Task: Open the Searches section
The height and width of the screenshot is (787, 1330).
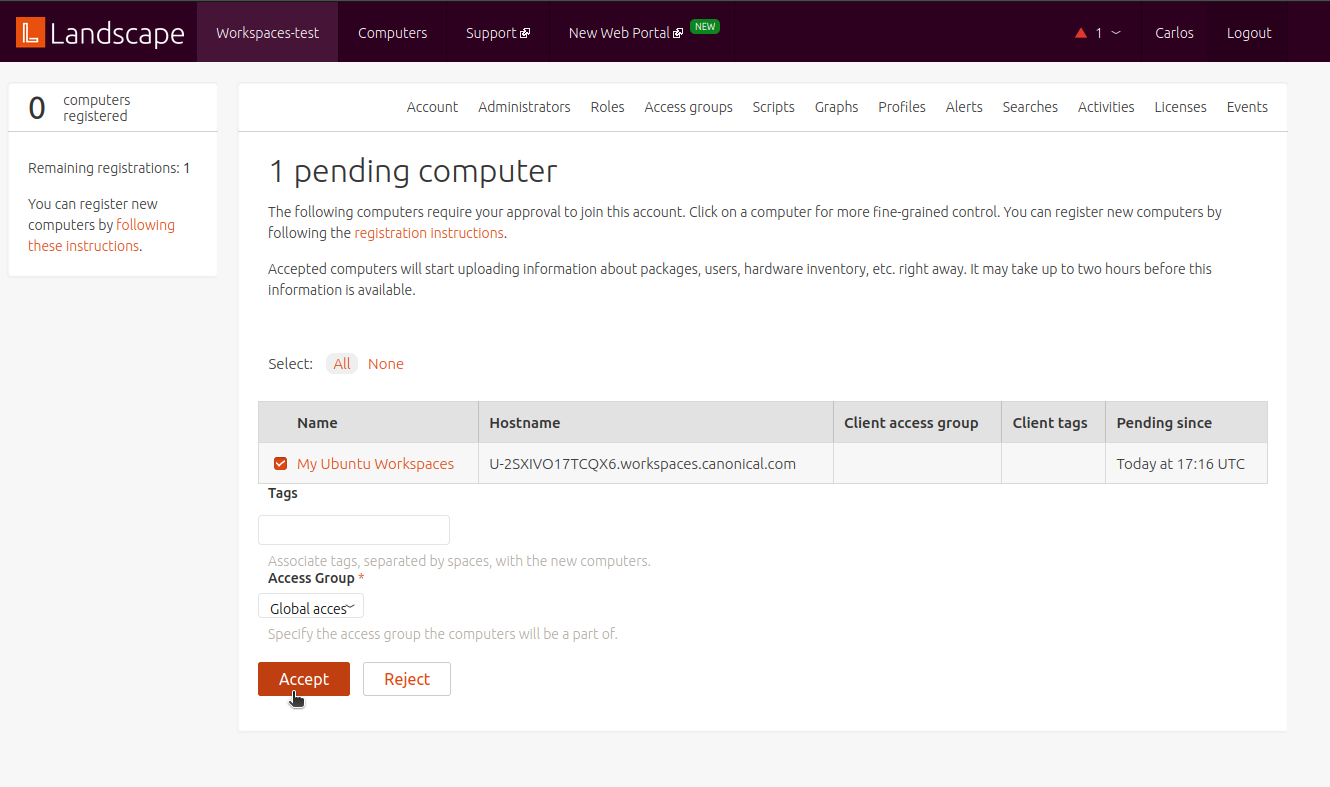Action: tap(1030, 107)
